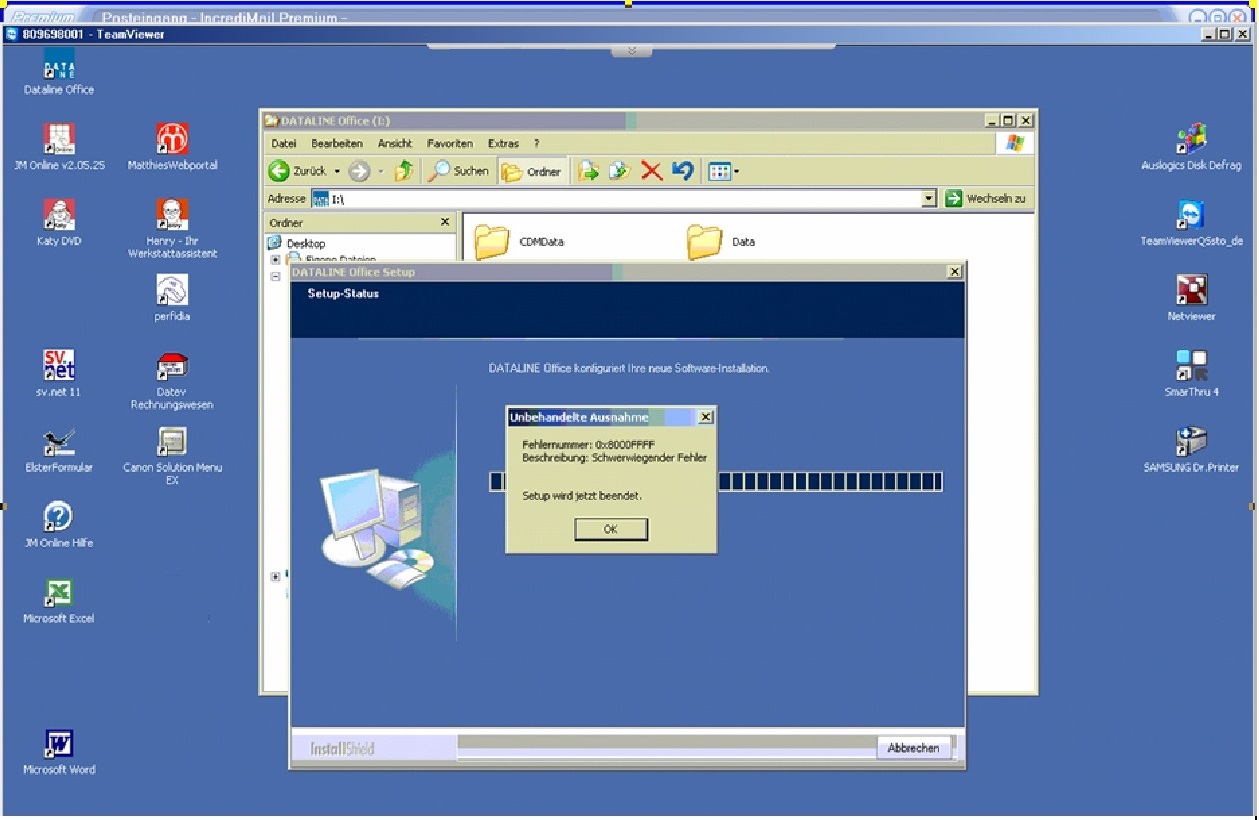The height and width of the screenshot is (820, 1259).
Task: Open the CDMData folder
Action: pyautogui.click(x=492, y=242)
